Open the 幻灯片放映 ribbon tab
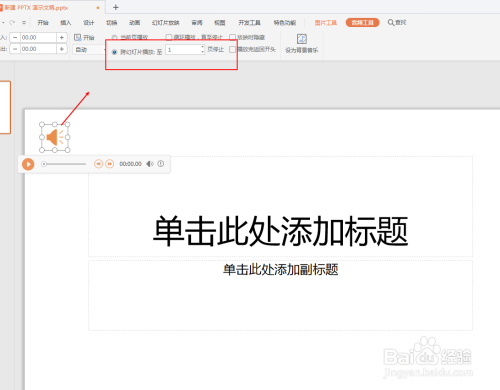Image resolution: width=500 pixels, height=390 pixels. 166,23
